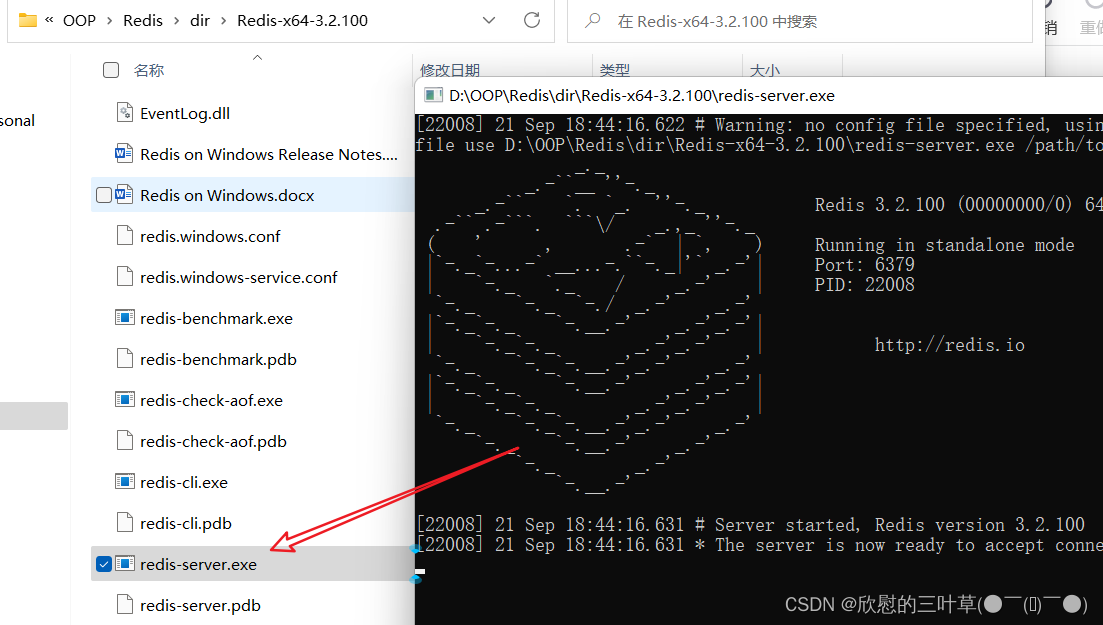The image size is (1103, 625).
Task: Select the OOP breadcrumb segment
Action: (x=79, y=20)
